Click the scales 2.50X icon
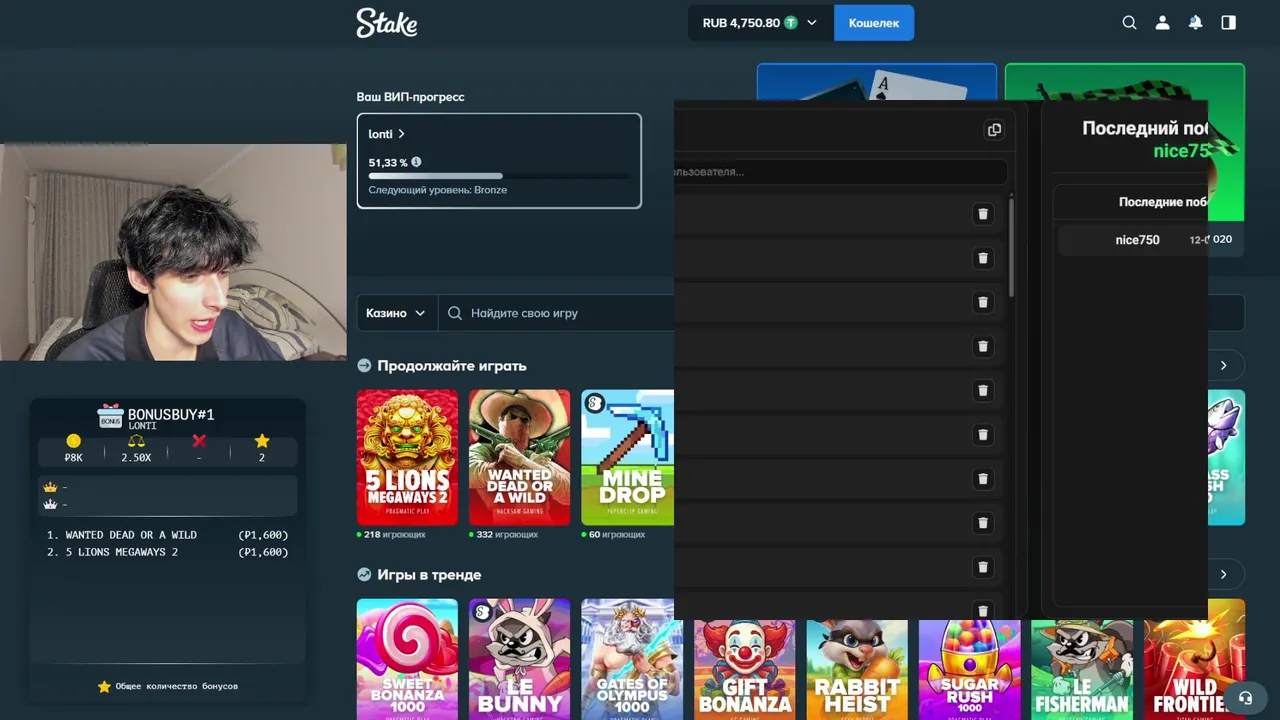 coord(136,441)
